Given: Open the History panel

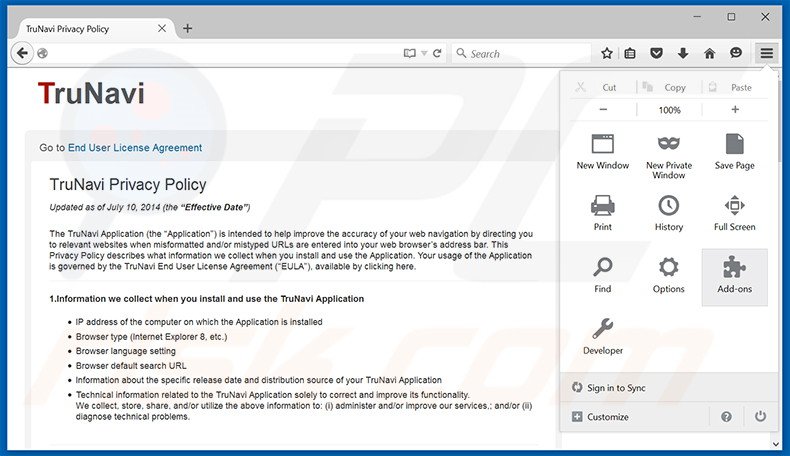Looking at the screenshot, I should 669,212.
